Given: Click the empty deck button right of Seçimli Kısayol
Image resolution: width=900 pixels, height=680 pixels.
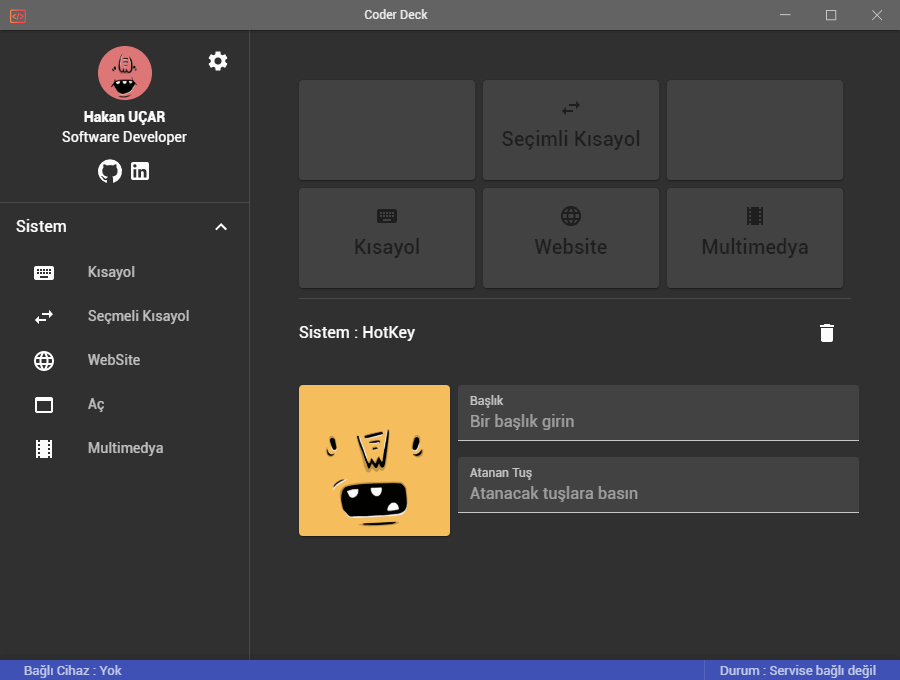Looking at the screenshot, I should click(755, 130).
